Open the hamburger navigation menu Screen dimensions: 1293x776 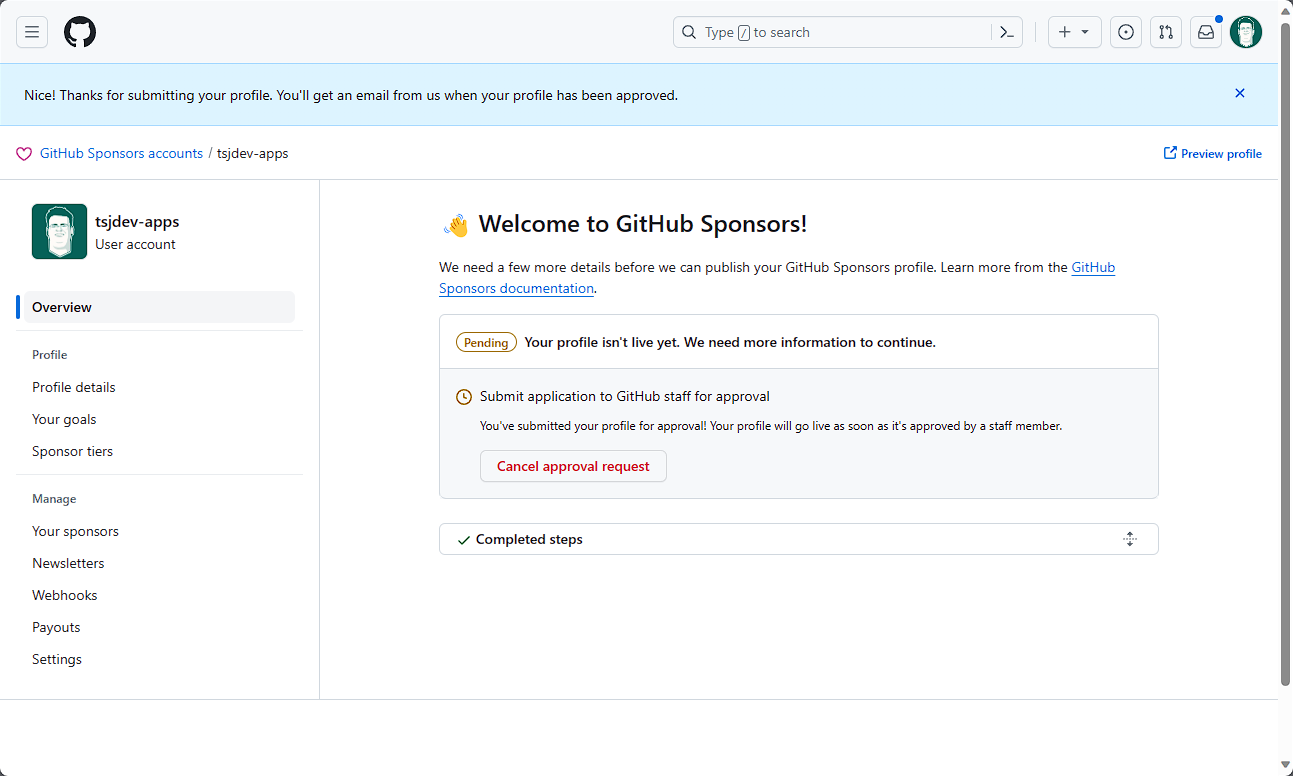(32, 32)
